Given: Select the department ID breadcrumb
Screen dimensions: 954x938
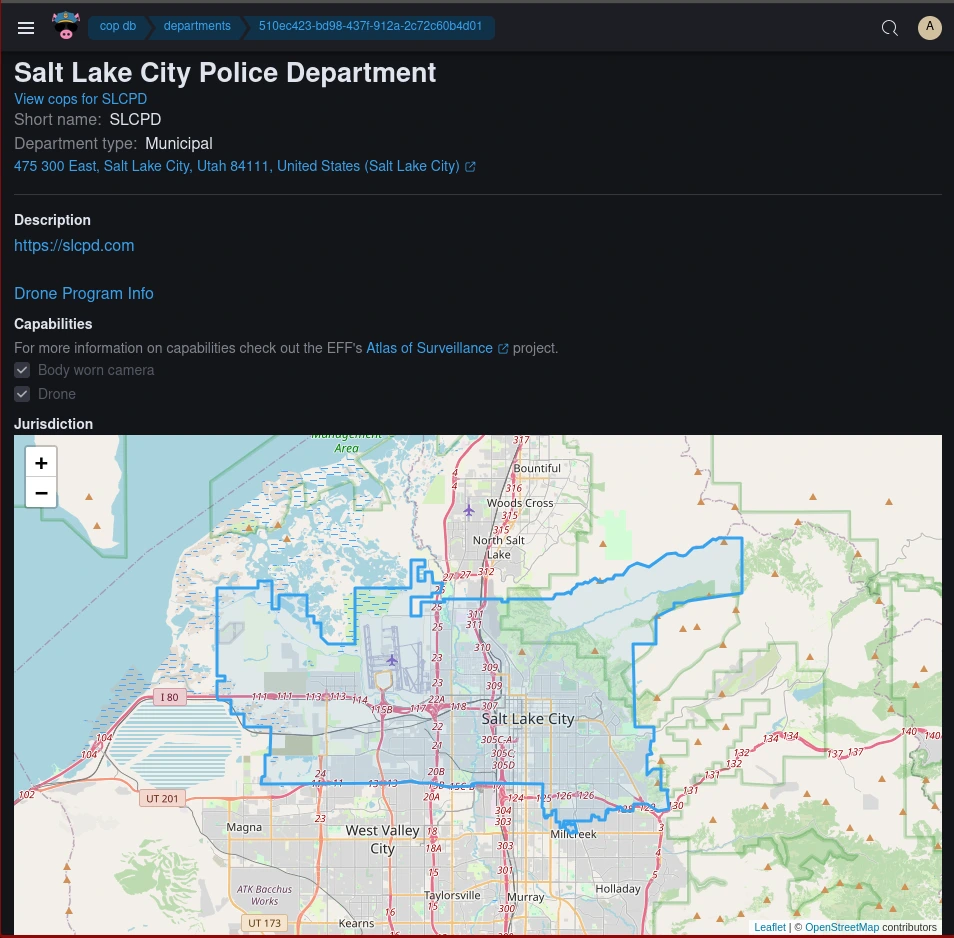Looking at the screenshot, I should [370, 27].
